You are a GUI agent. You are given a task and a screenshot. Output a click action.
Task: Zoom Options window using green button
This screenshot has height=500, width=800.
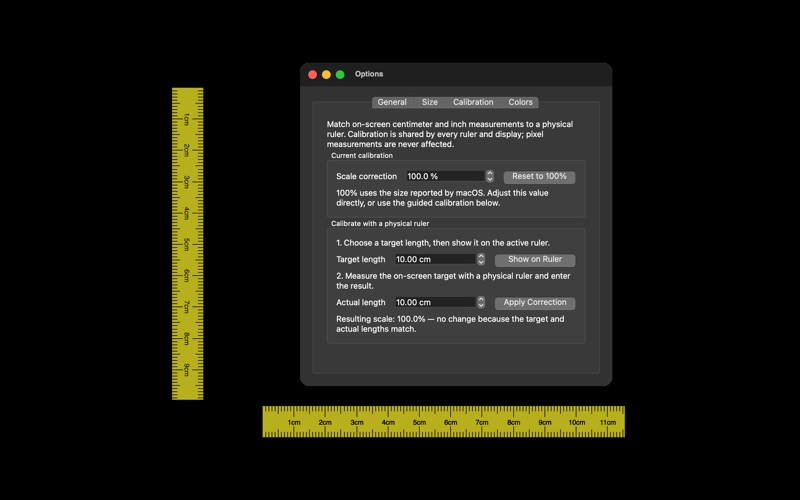pos(340,74)
